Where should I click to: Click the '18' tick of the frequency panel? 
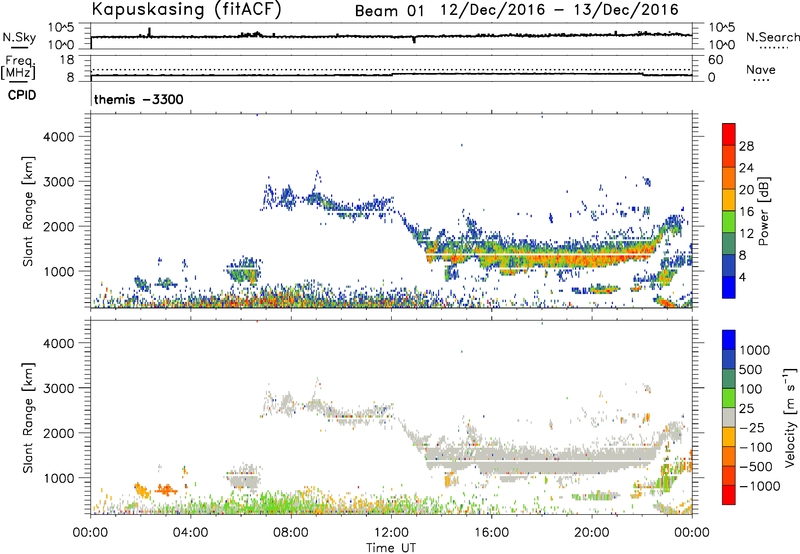click(x=67, y=60)
